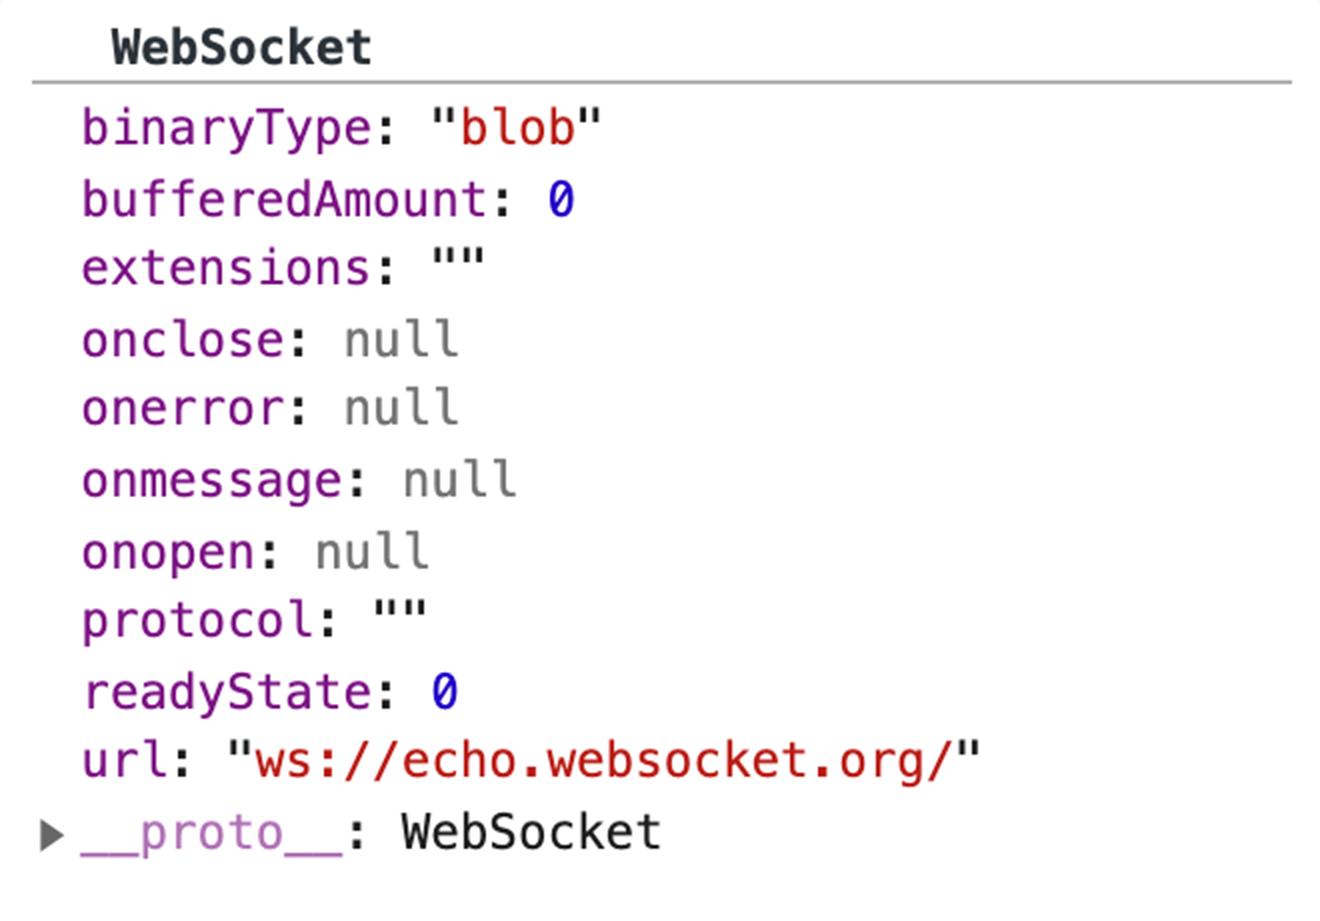Select the WebSocket object header
Image resolution: width=1320 pixels, height=921 pixels.
[x=240, y=45]
